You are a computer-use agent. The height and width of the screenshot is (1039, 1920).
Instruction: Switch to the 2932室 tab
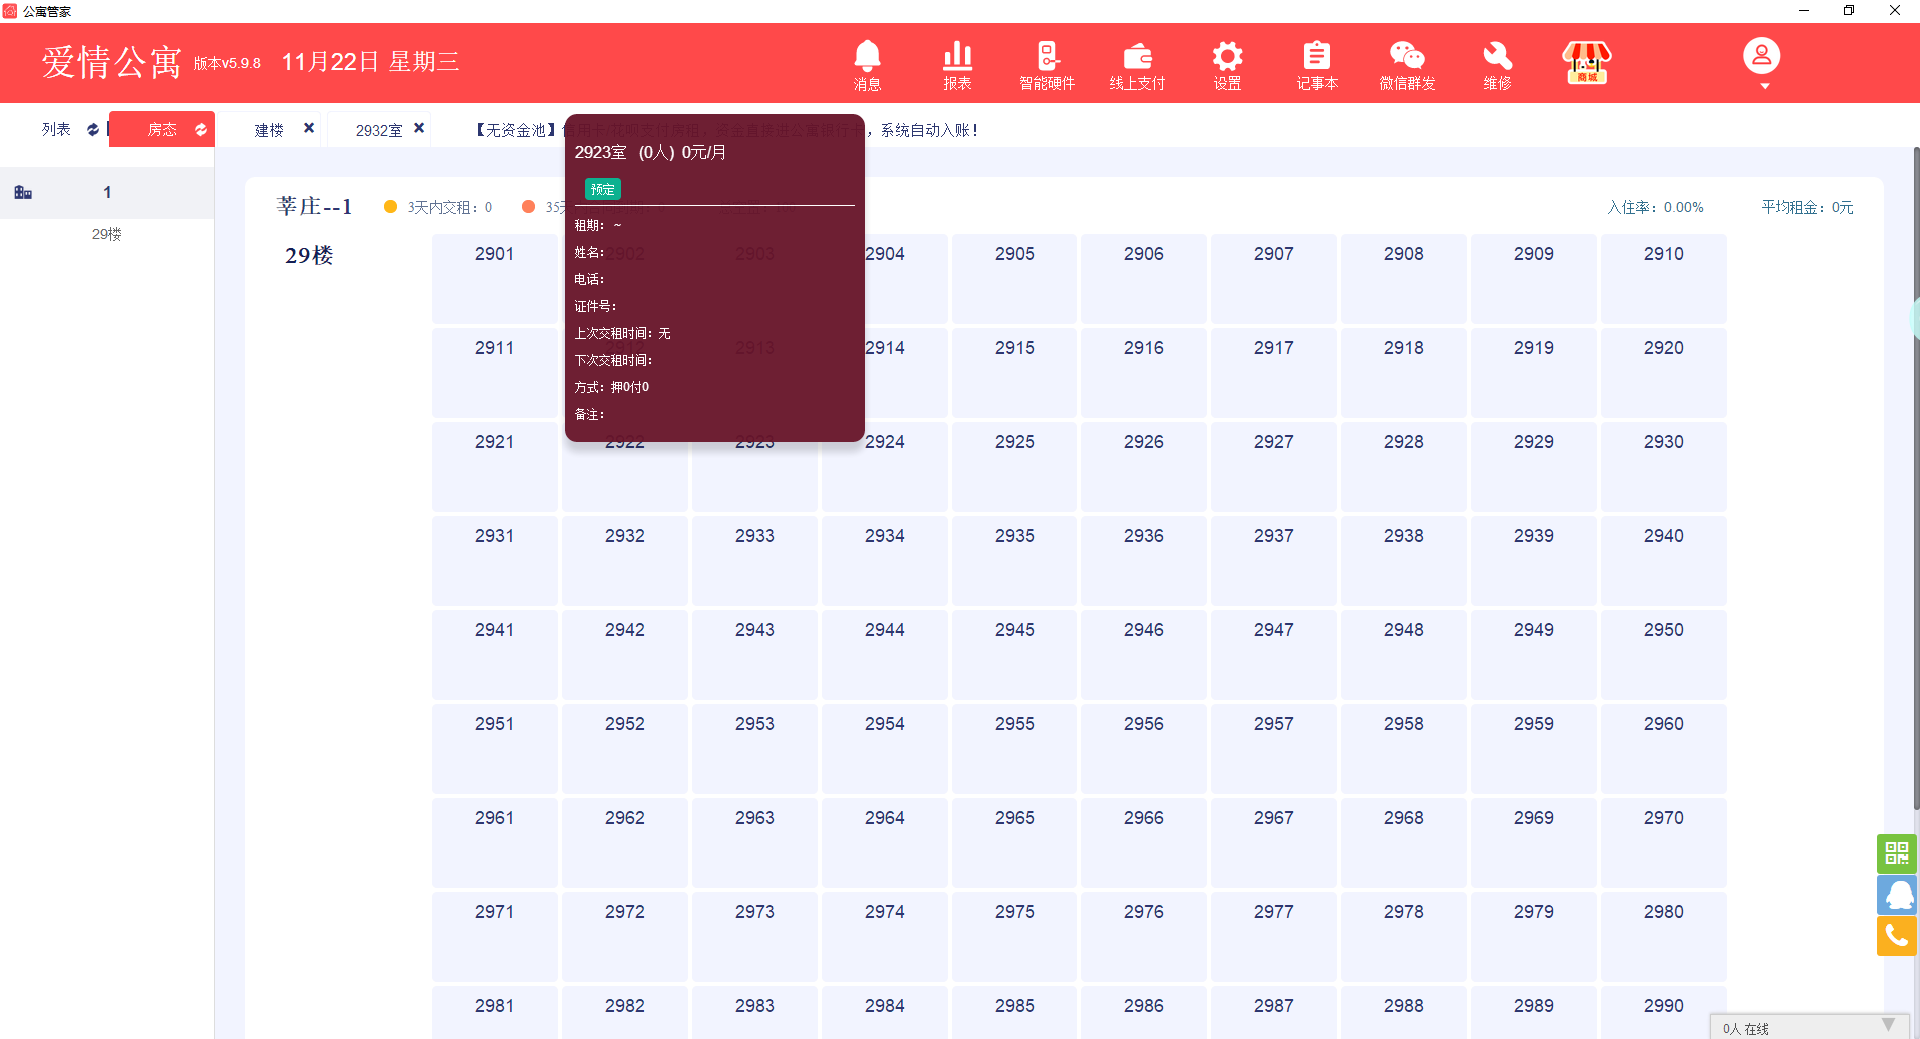tap(379, 130)
